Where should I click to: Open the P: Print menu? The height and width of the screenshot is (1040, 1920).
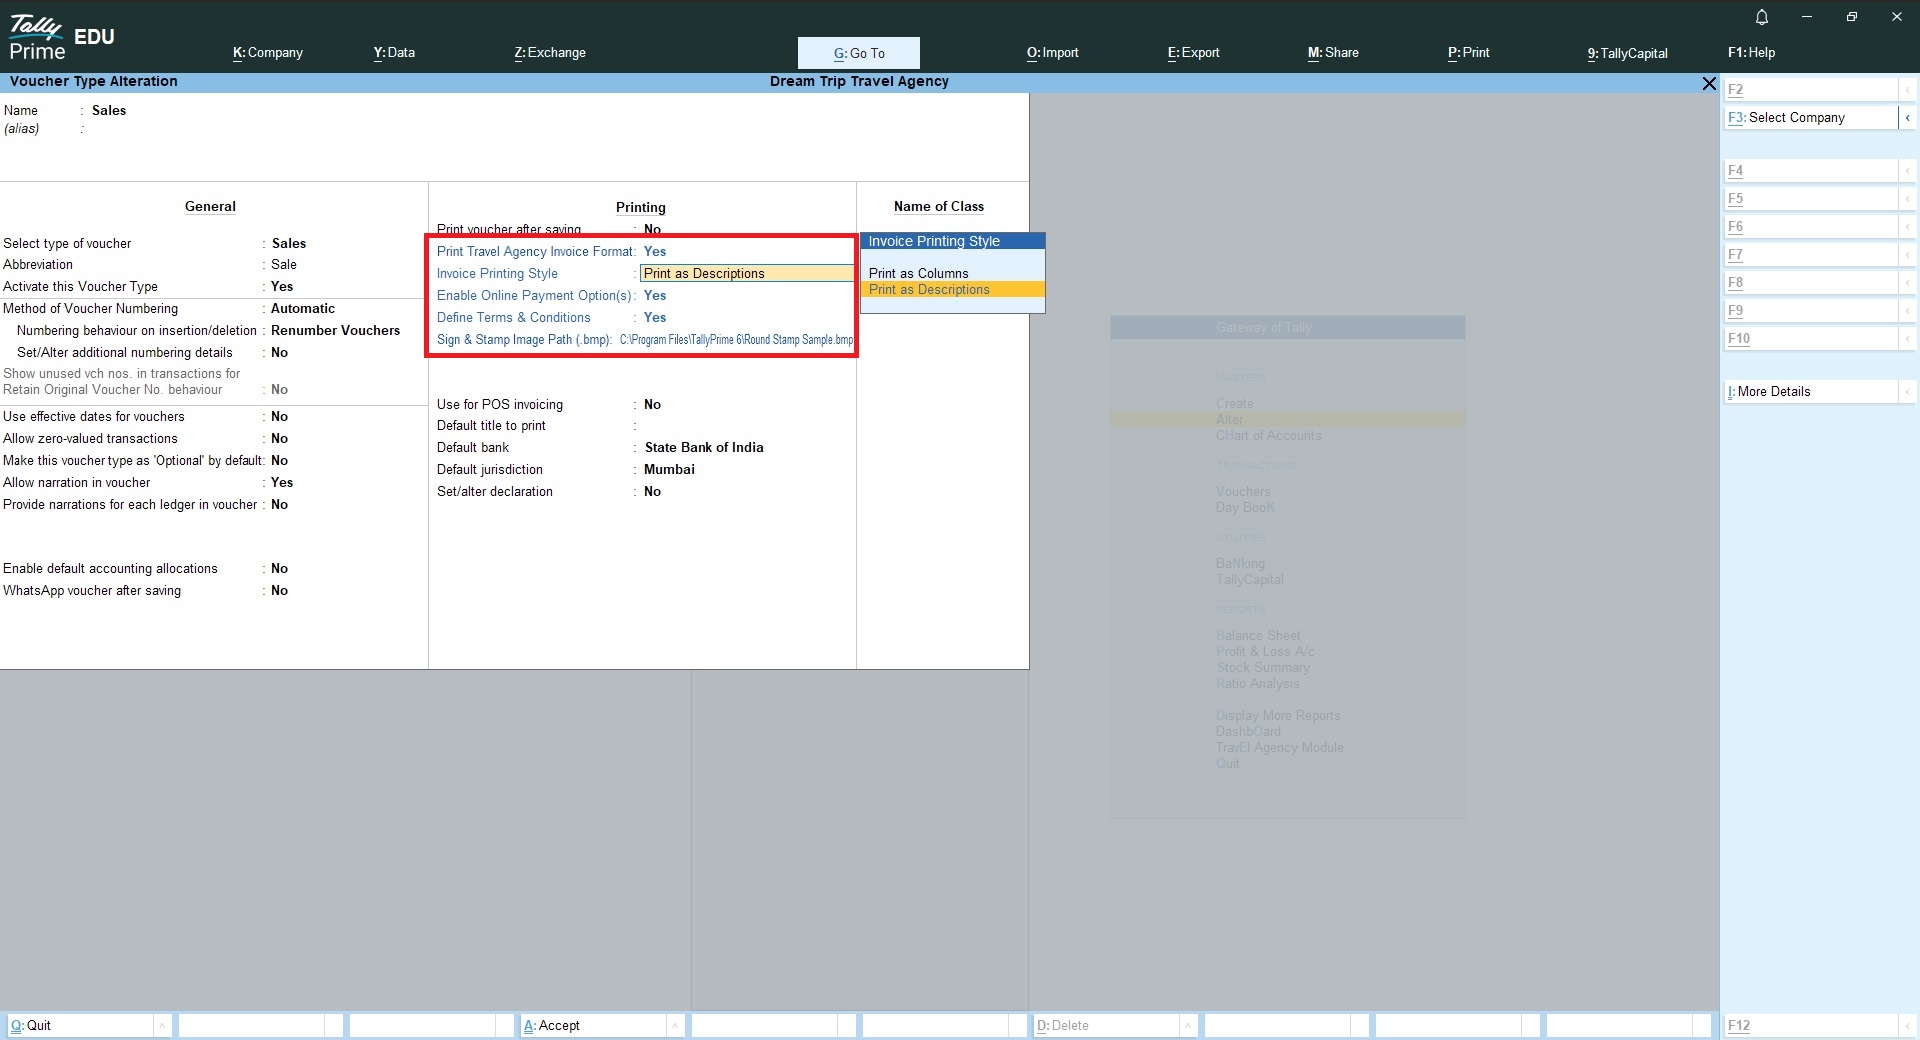coord(1468,53)
